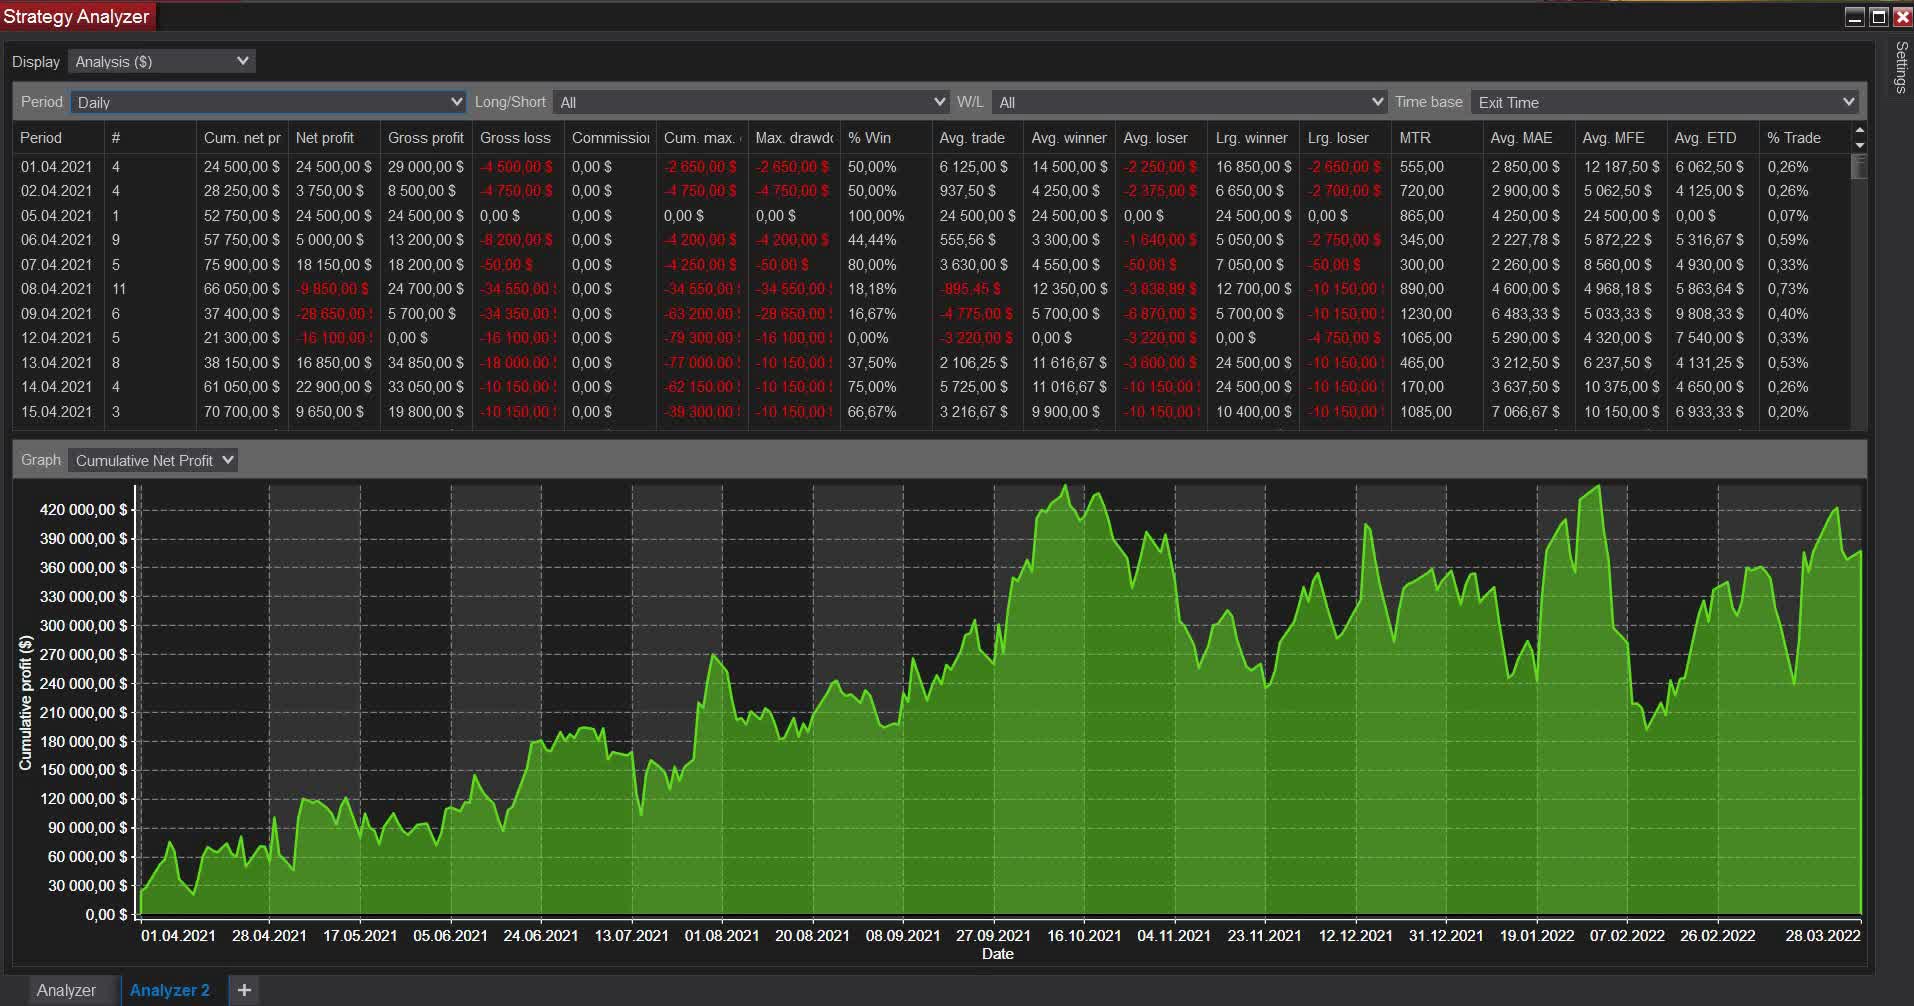Click the table scrollbar up arrow
1914x1006 pixels.
[1860, 131]
